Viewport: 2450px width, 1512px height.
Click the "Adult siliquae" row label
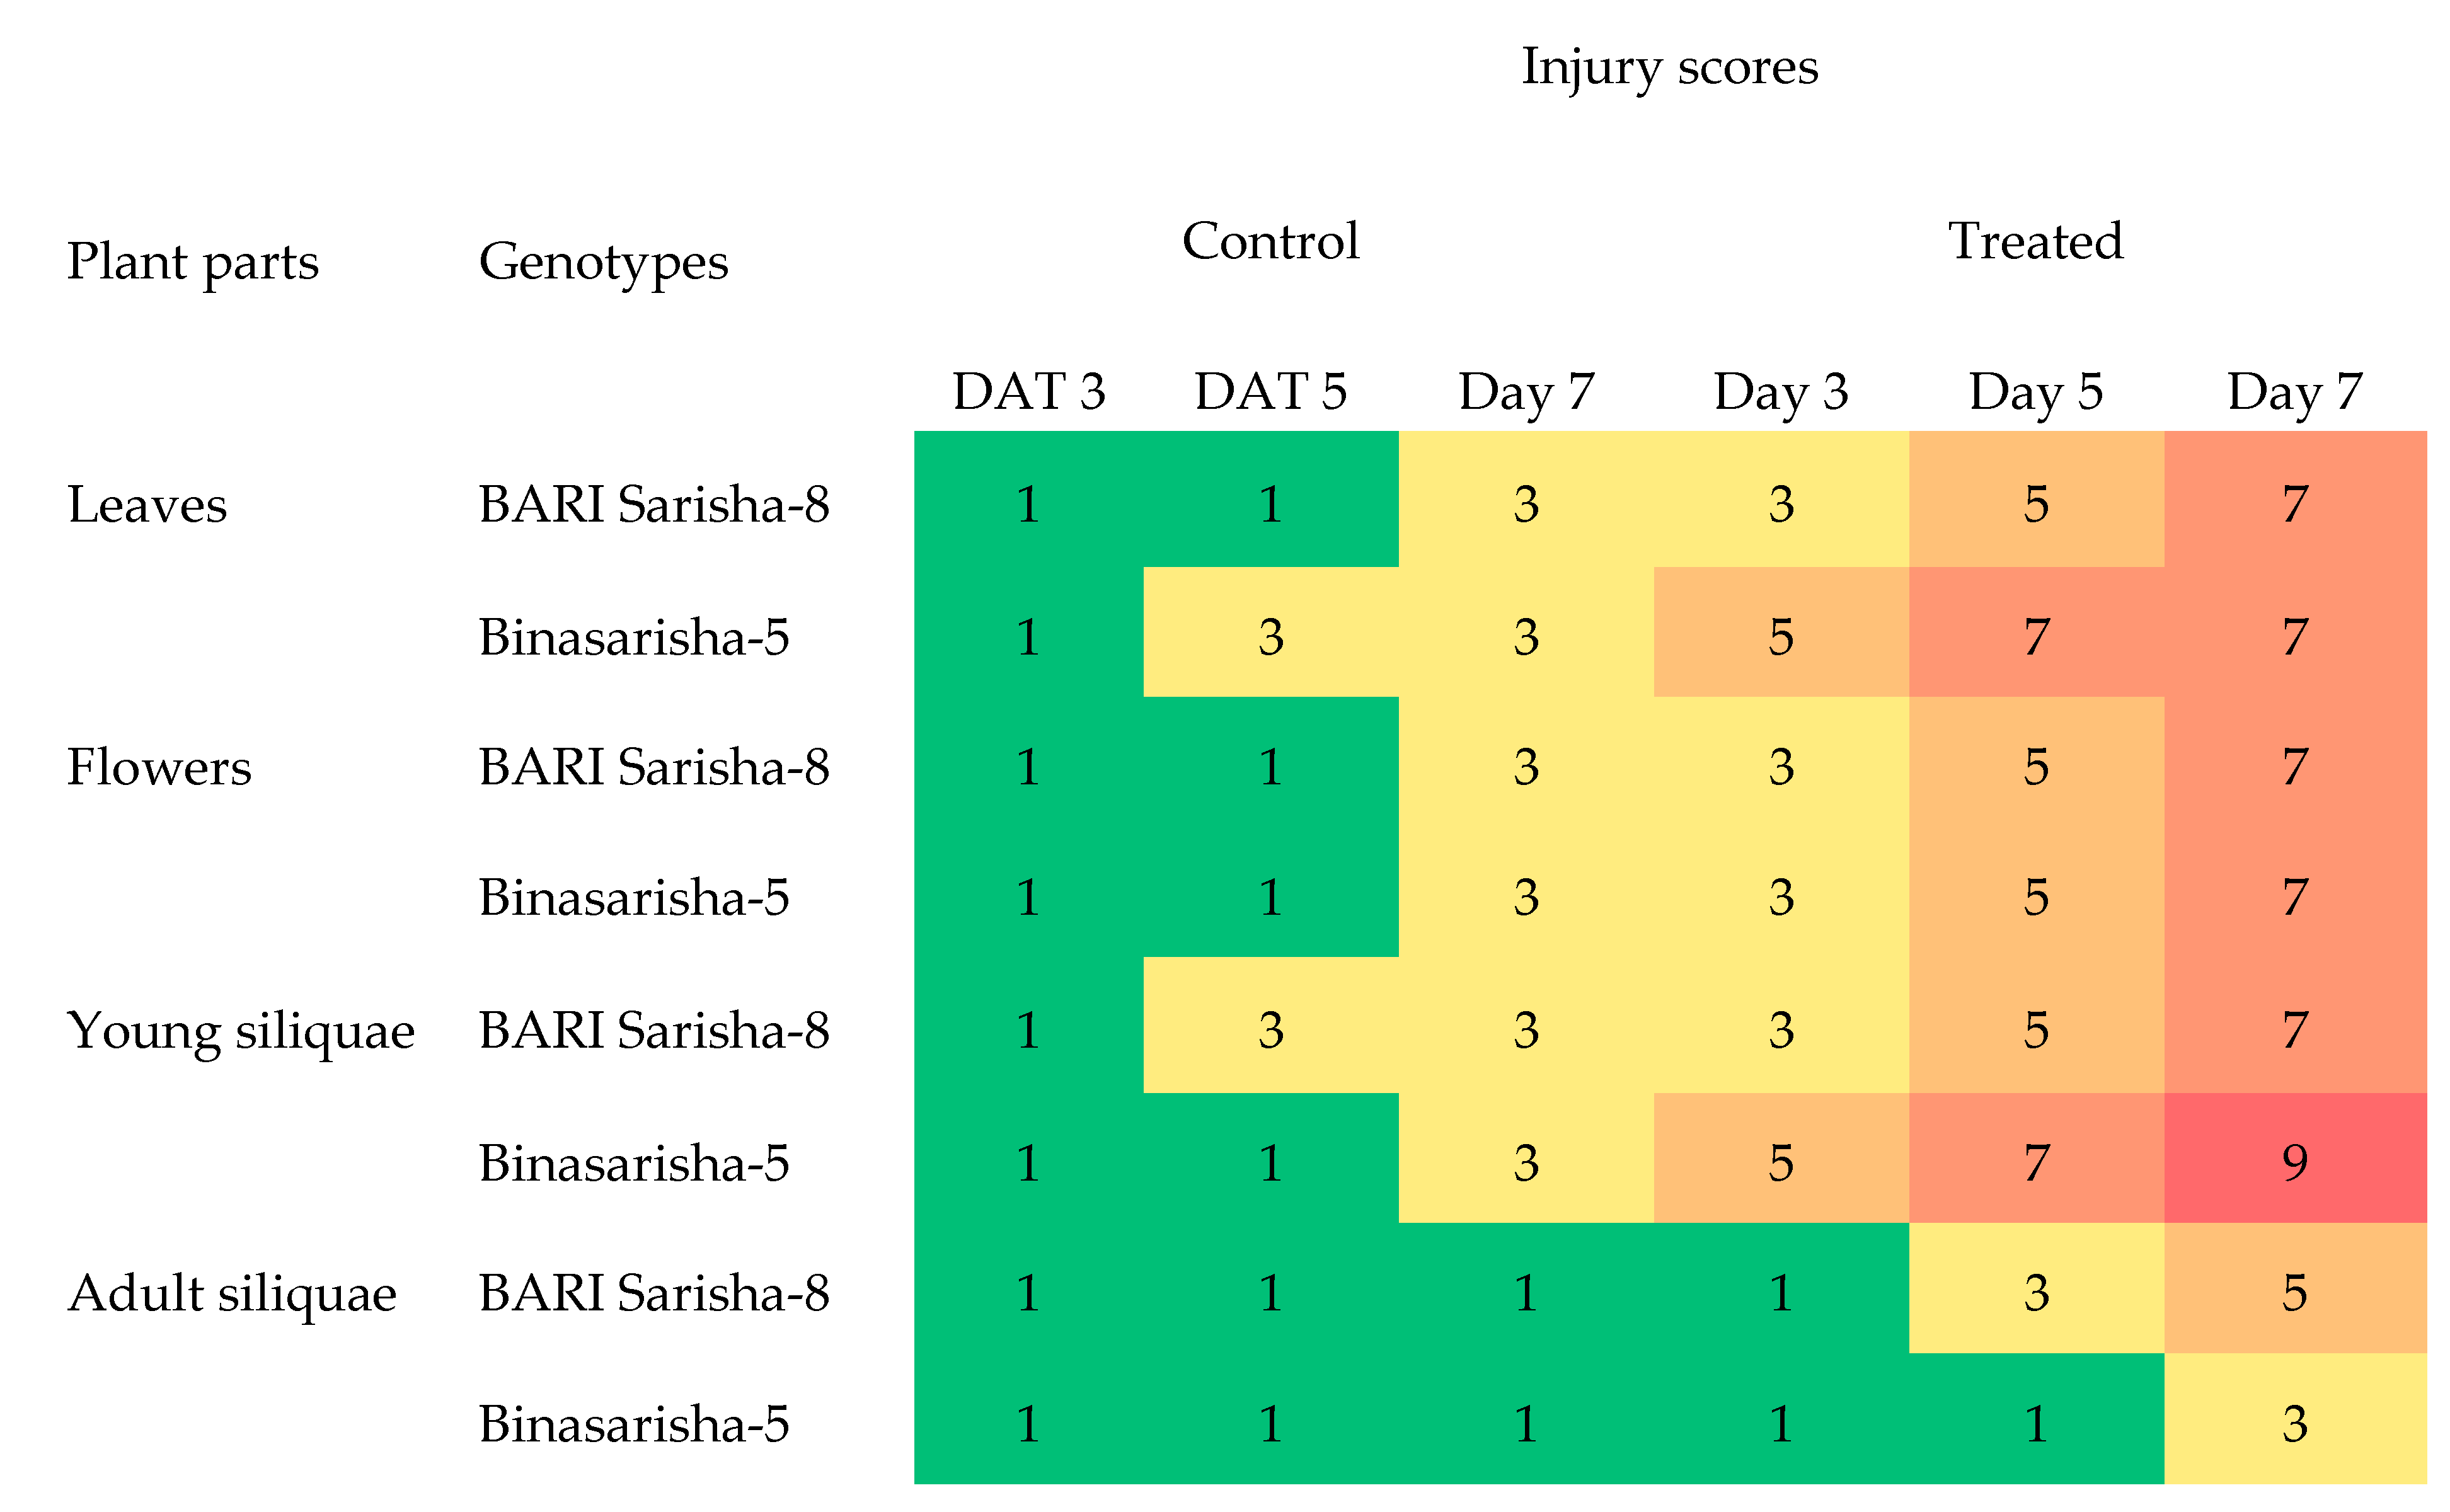(232, 1294)
